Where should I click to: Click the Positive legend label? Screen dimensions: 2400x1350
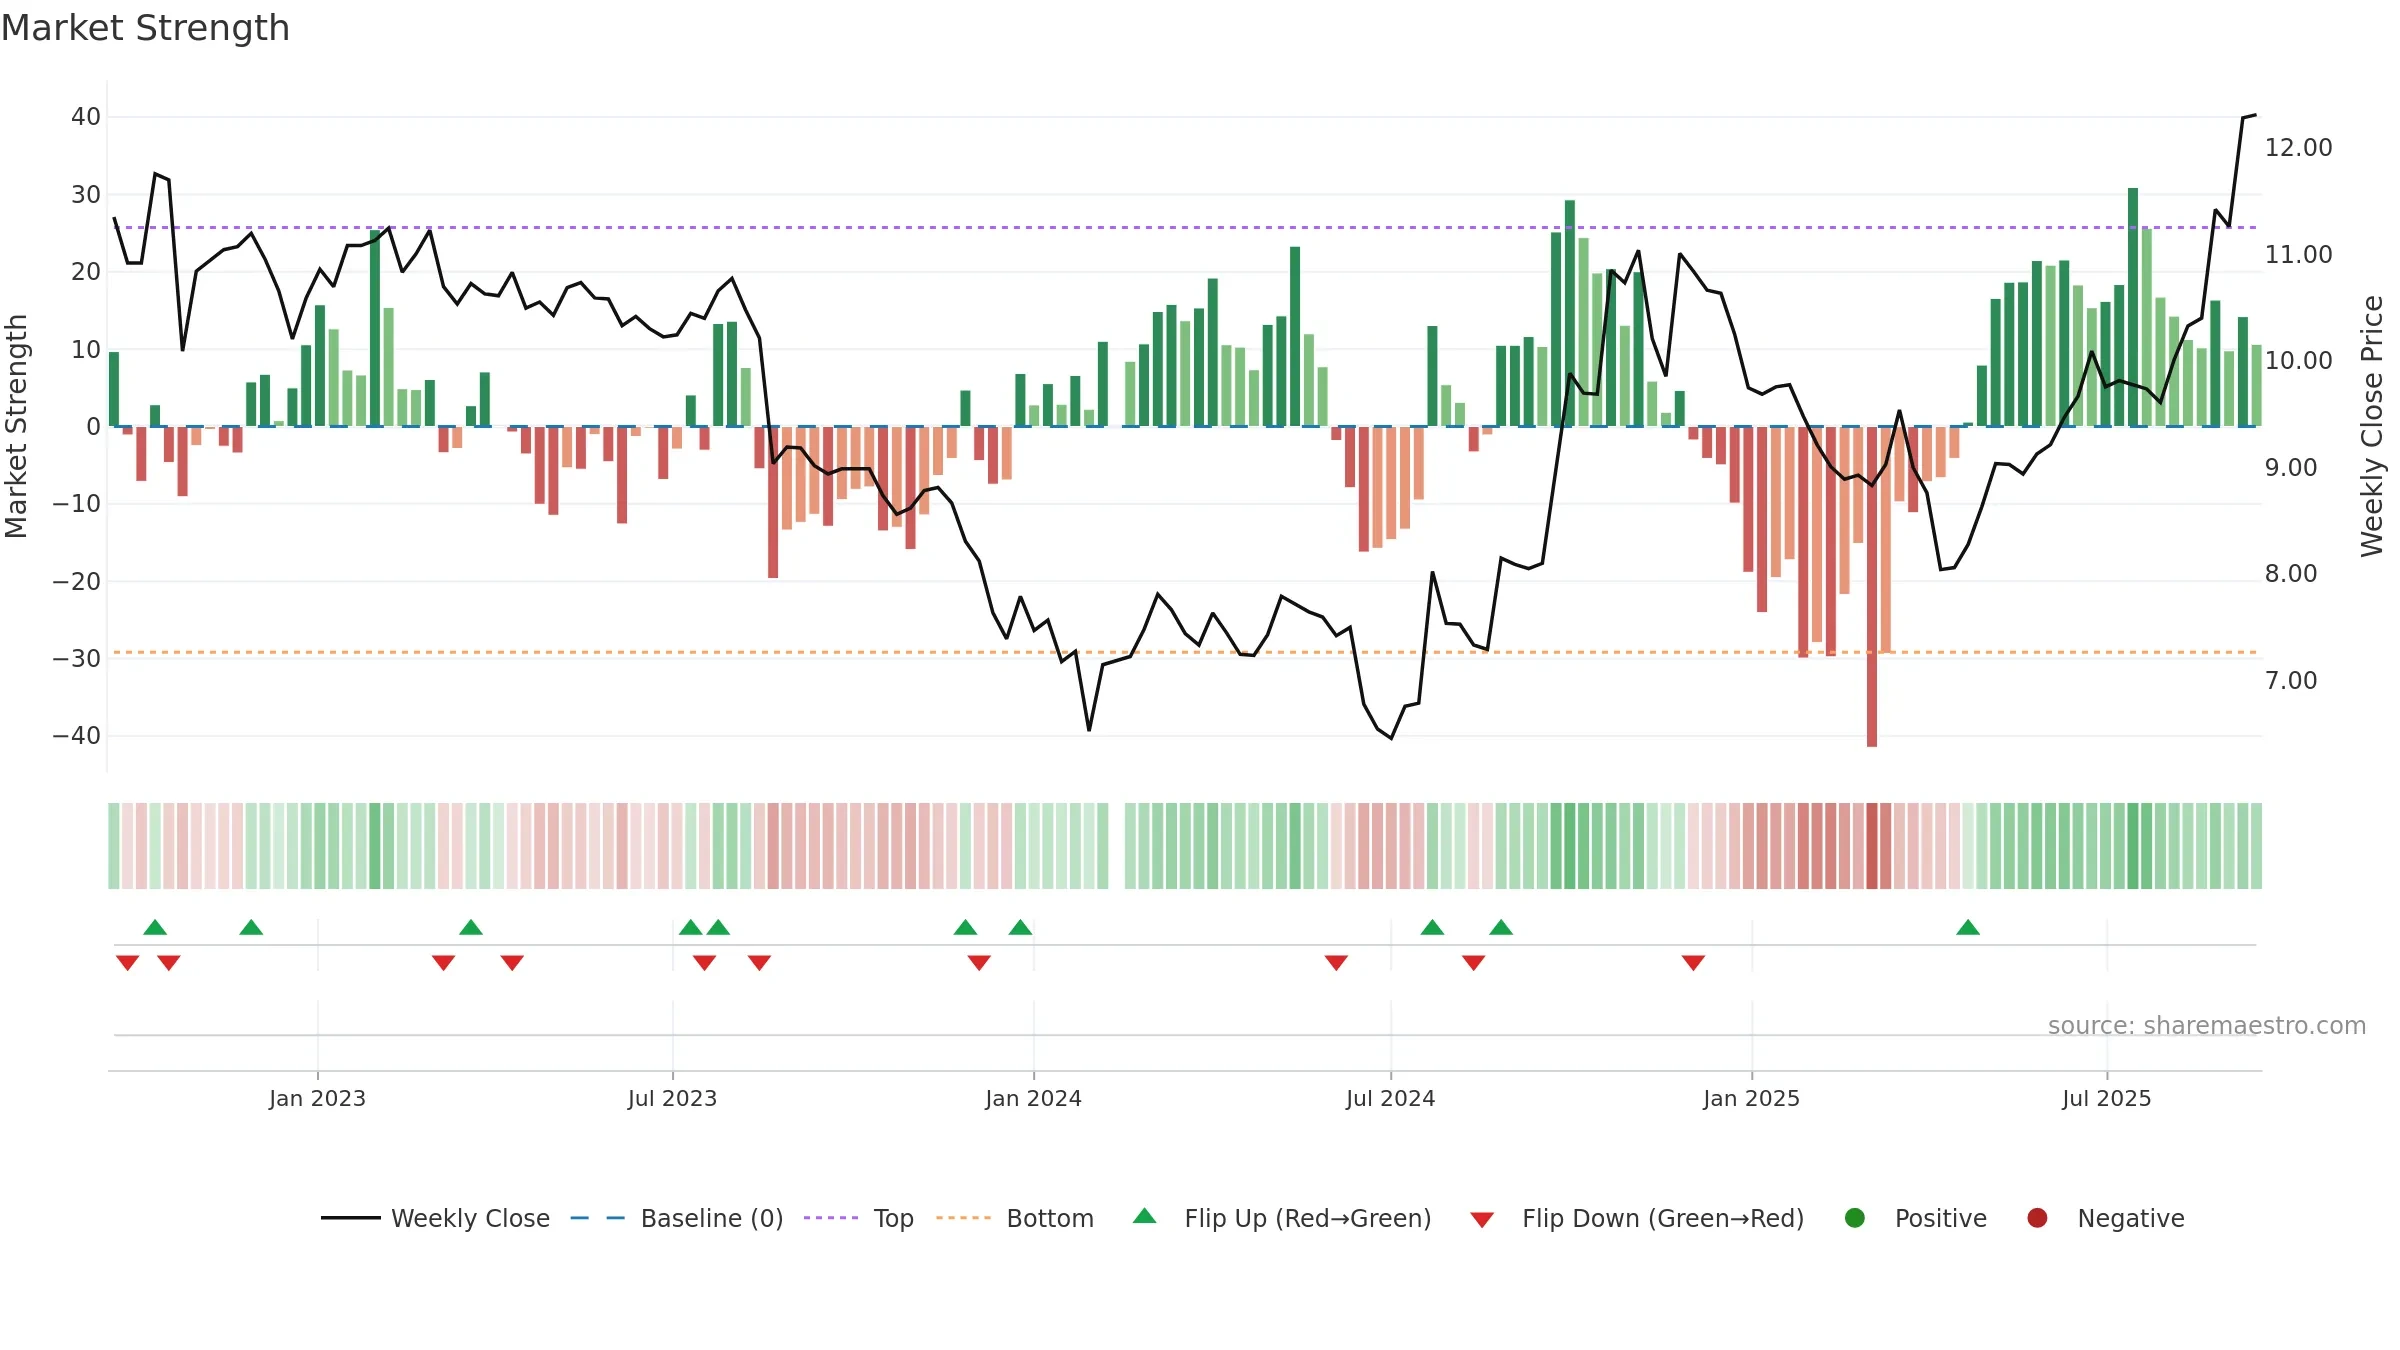coord(1941,1218)
